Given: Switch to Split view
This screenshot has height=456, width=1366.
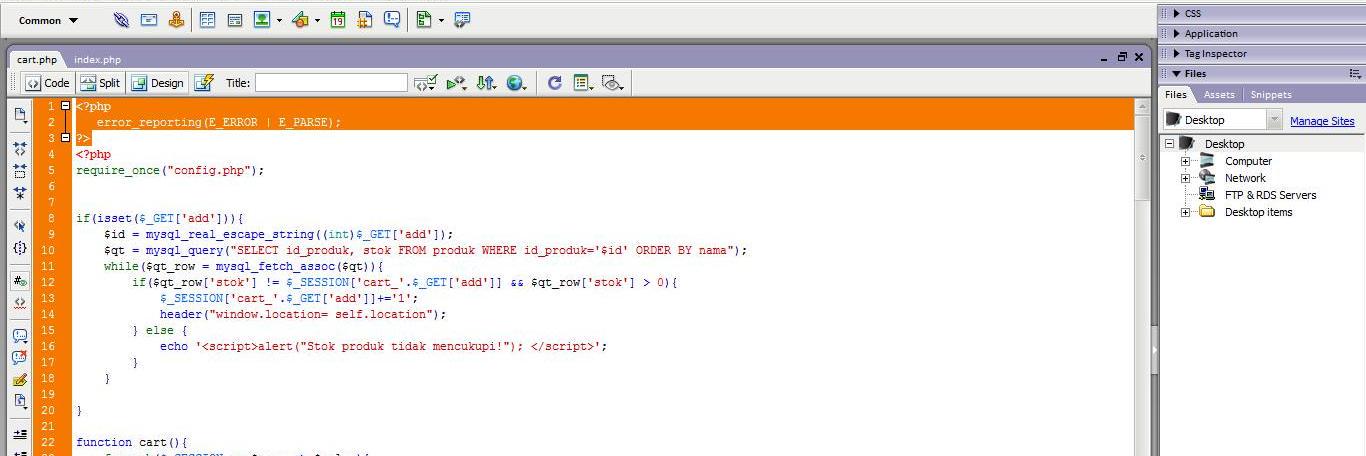Looking at the screenshot, I should pos(100,83).
